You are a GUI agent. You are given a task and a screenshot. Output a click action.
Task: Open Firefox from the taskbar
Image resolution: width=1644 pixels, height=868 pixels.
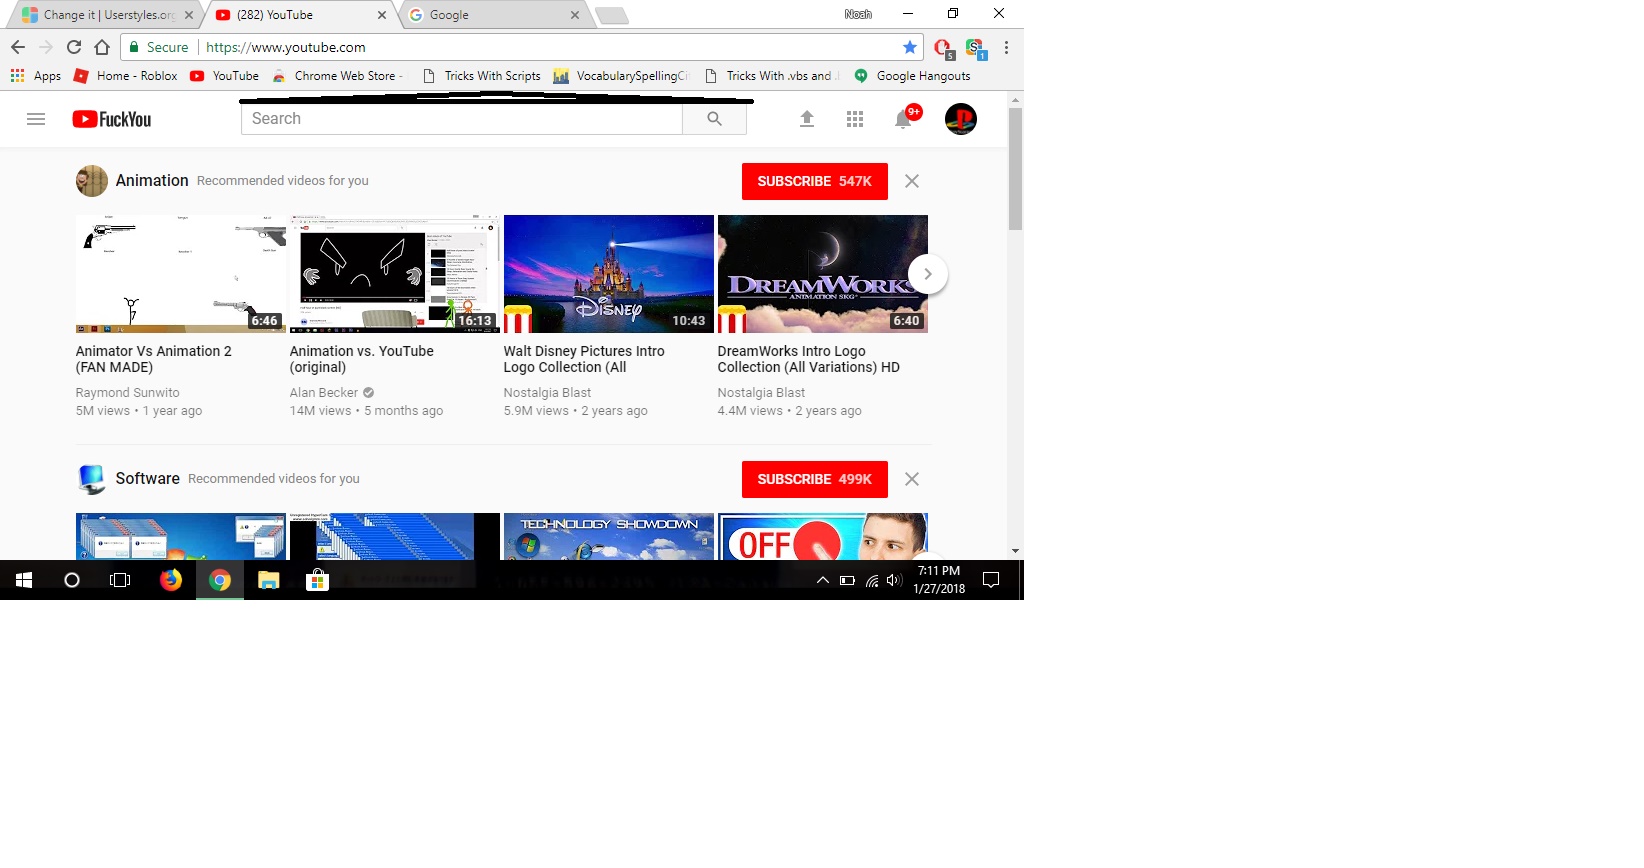[x=171, y=580]
